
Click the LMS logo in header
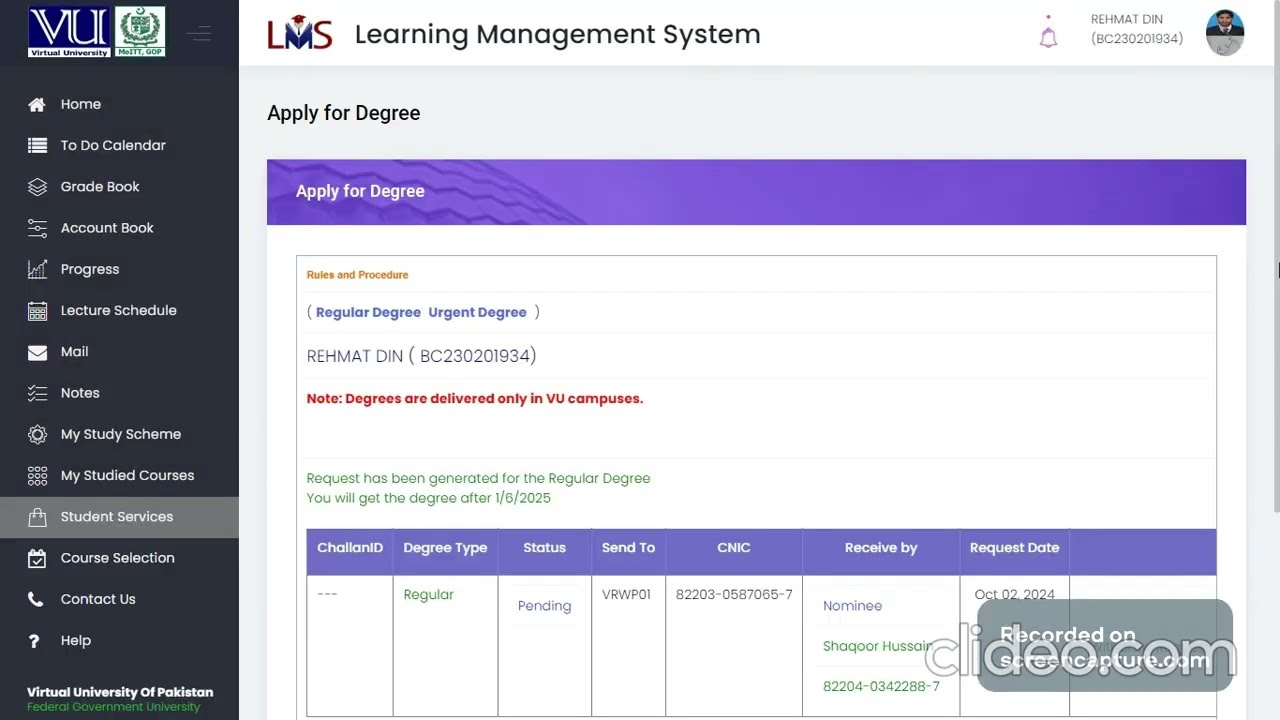tap(299, 34)
